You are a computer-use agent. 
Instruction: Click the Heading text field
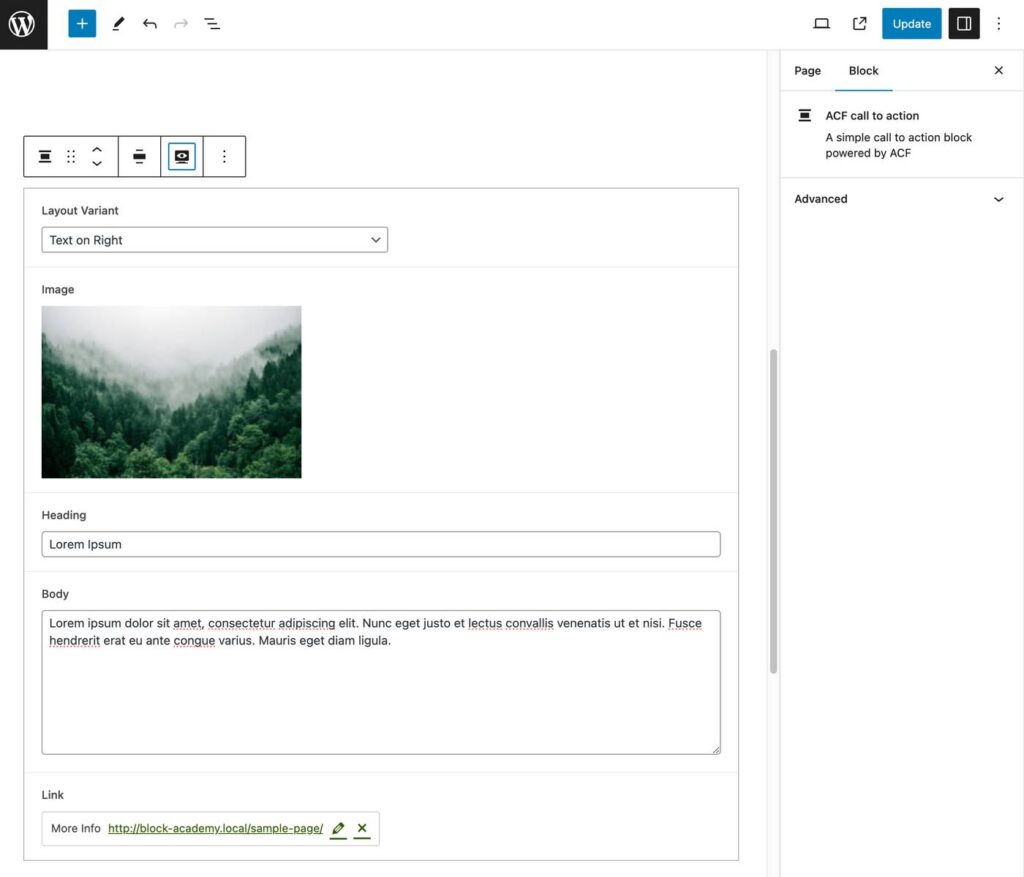380,544
